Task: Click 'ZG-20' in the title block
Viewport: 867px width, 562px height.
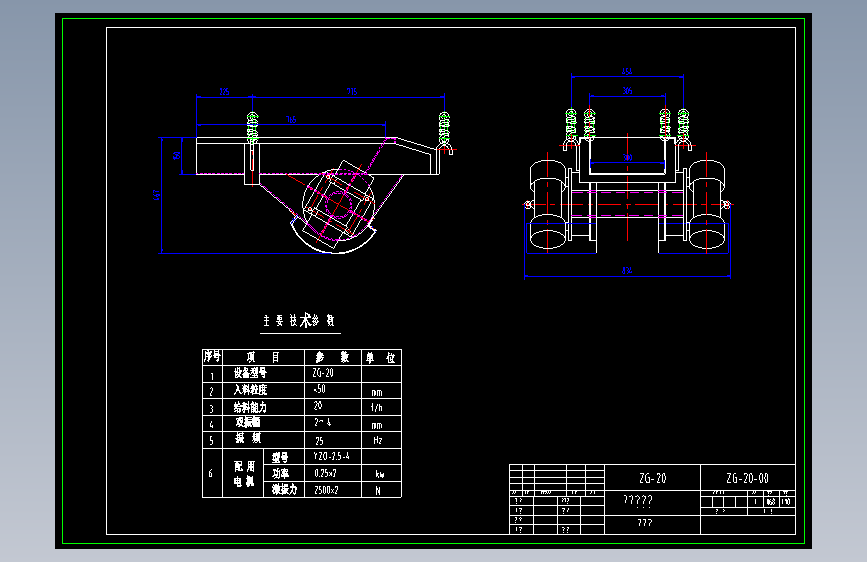Action: (652, 478)
